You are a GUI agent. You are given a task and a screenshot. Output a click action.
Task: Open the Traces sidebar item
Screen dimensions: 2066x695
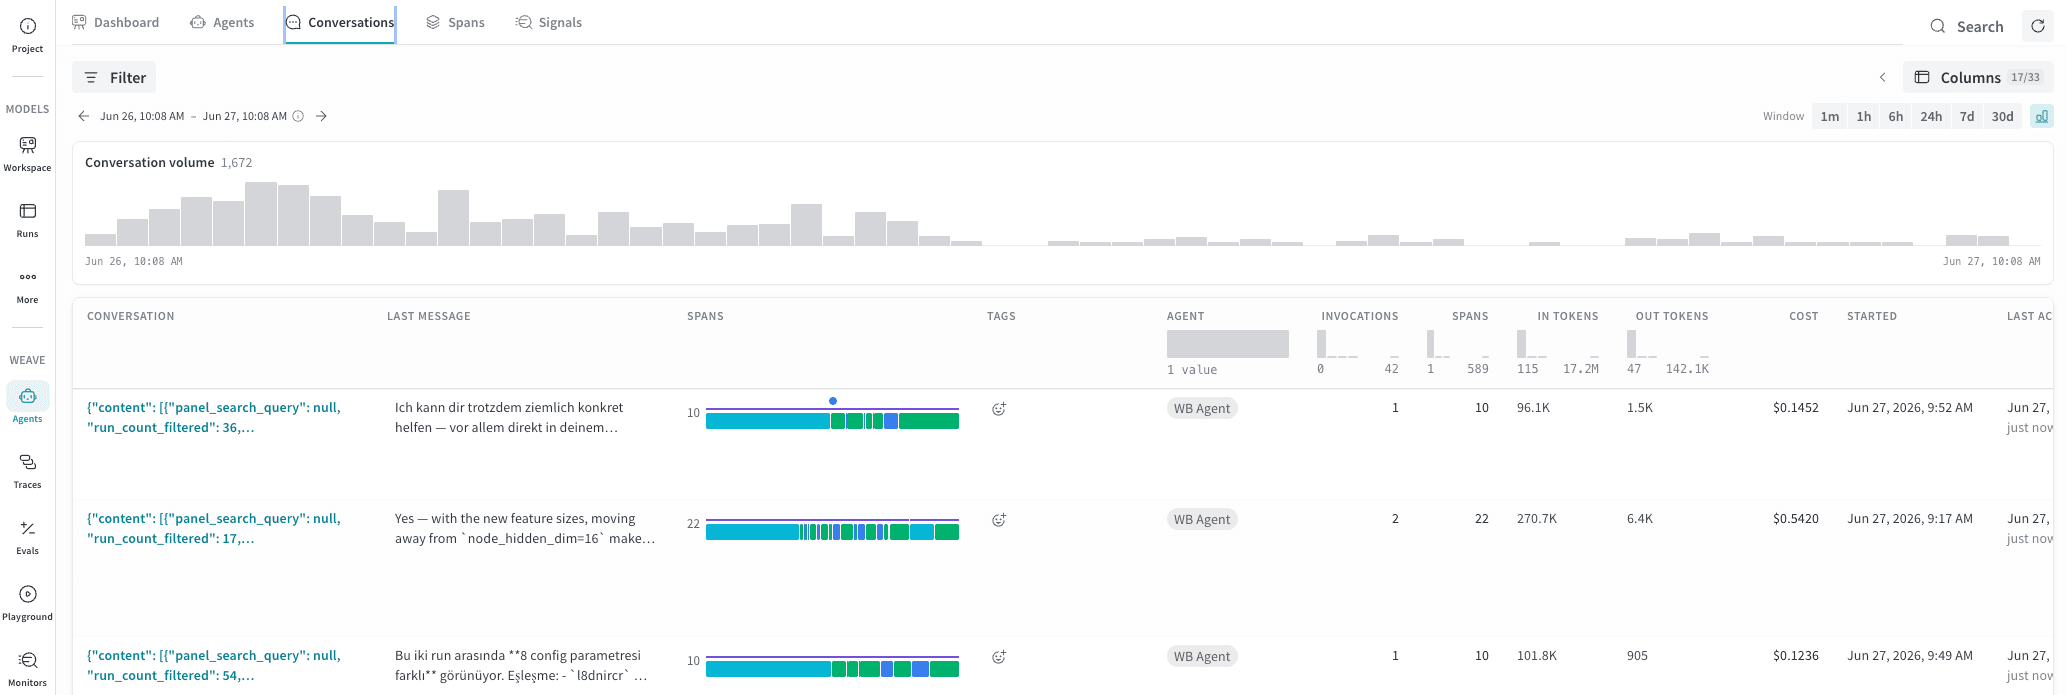[27, 470]
